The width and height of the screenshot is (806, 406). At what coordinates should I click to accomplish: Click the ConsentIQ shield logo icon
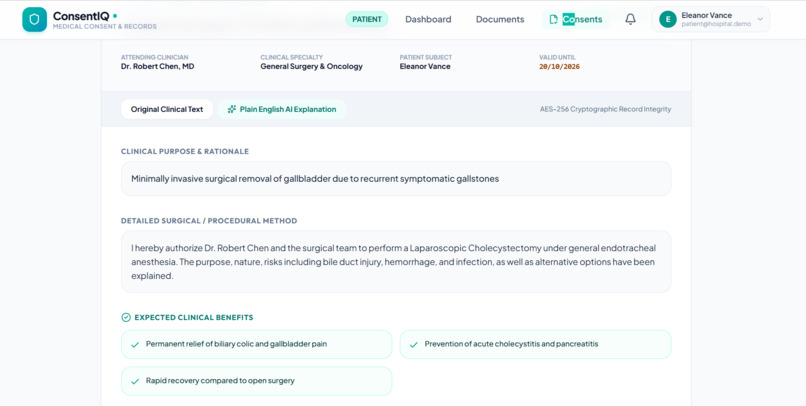pyautogui.click(x=34, y=20)
